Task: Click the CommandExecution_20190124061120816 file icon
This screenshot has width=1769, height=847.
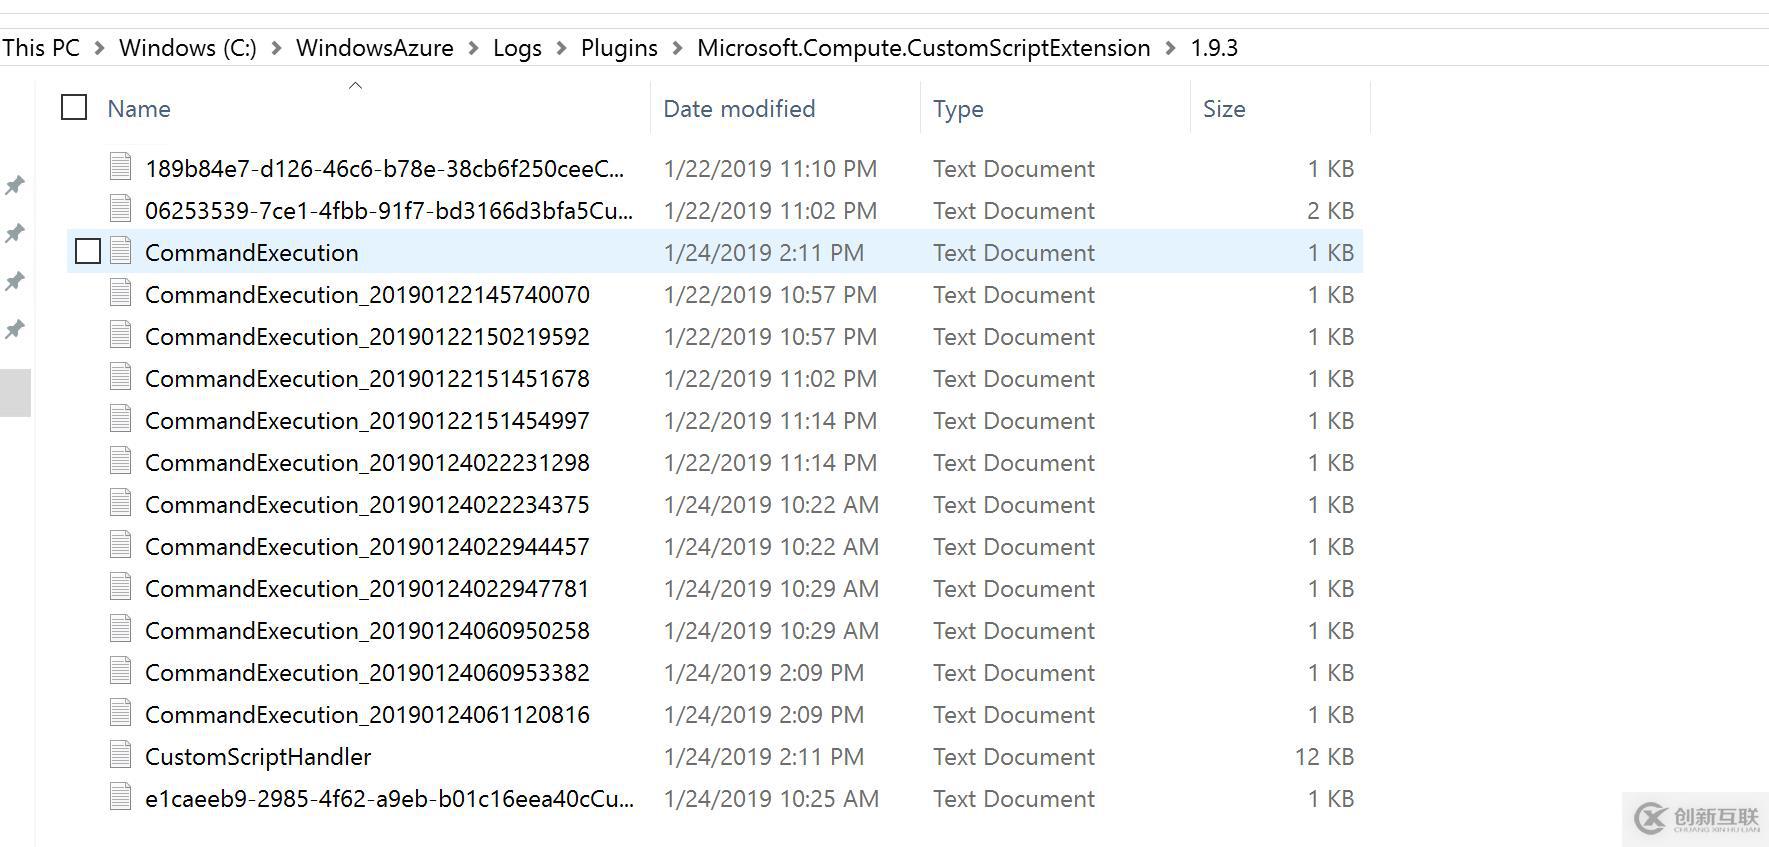Action: pyautogui.click(x=120, y=714)
